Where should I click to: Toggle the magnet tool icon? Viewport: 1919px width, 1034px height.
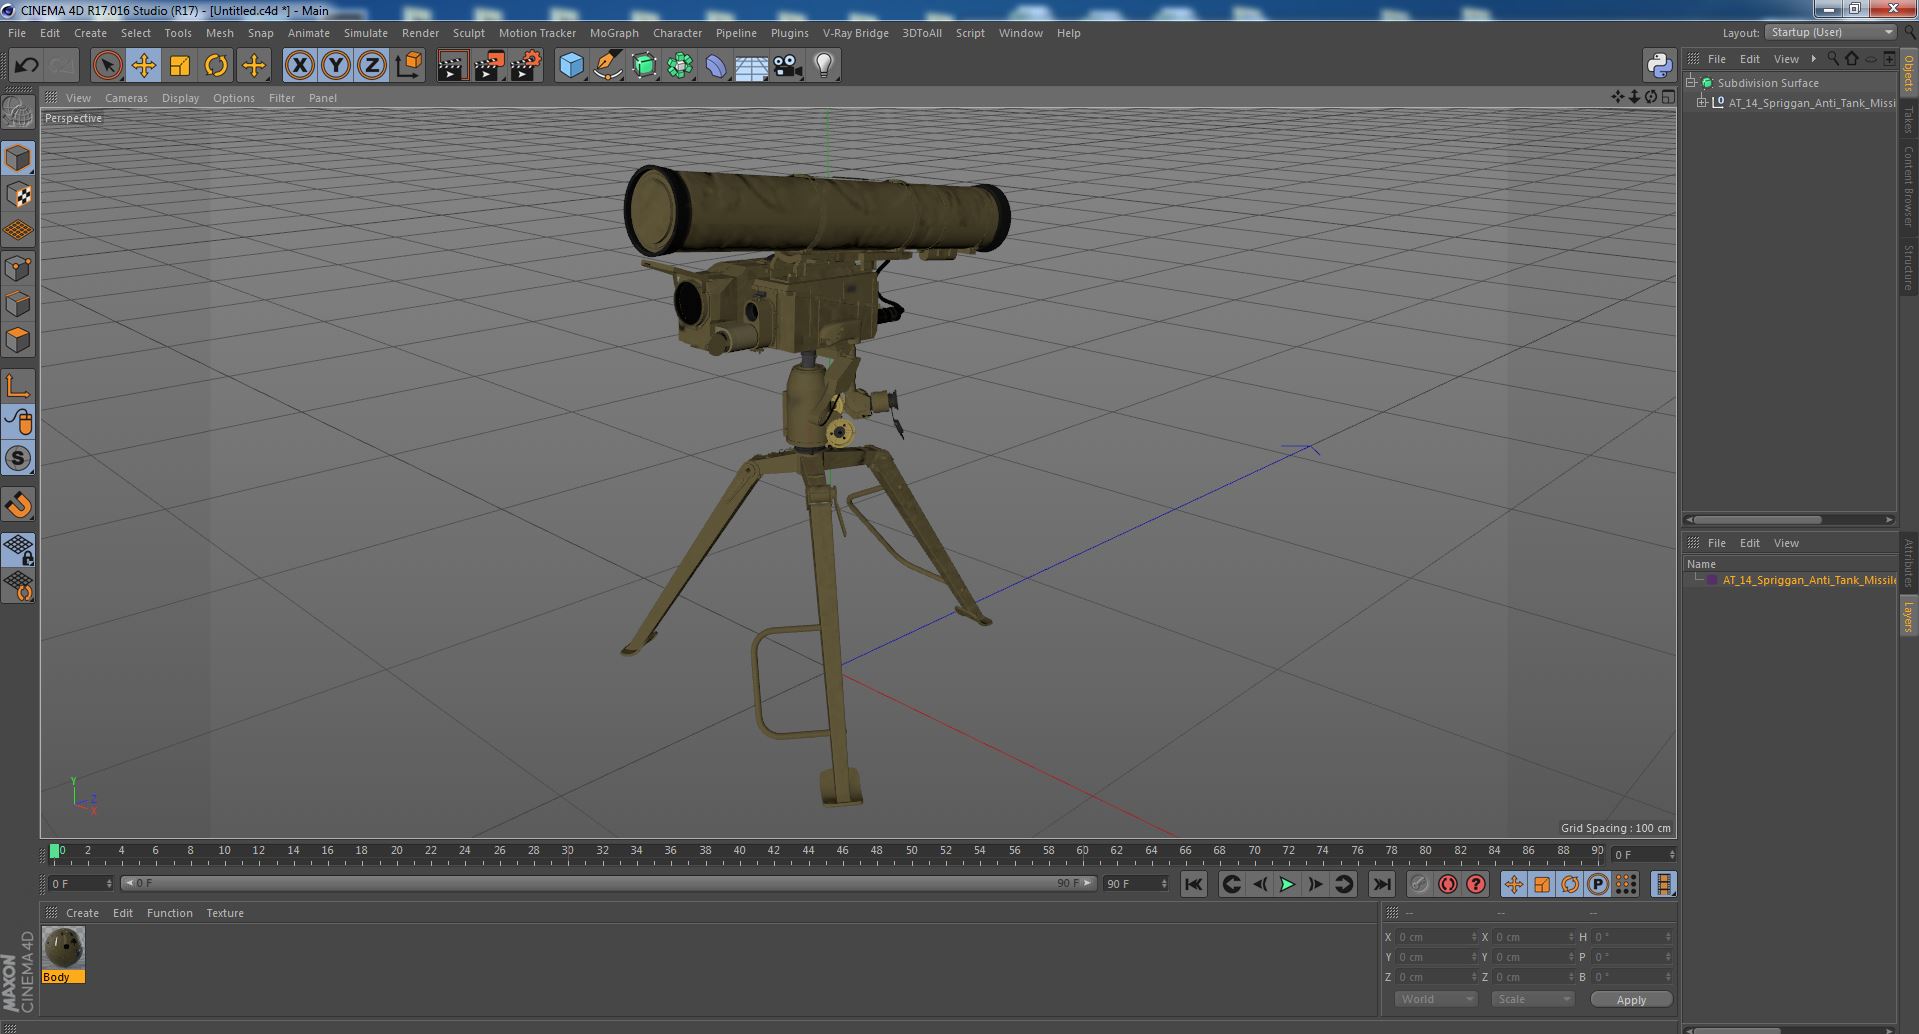click(18, 505)
